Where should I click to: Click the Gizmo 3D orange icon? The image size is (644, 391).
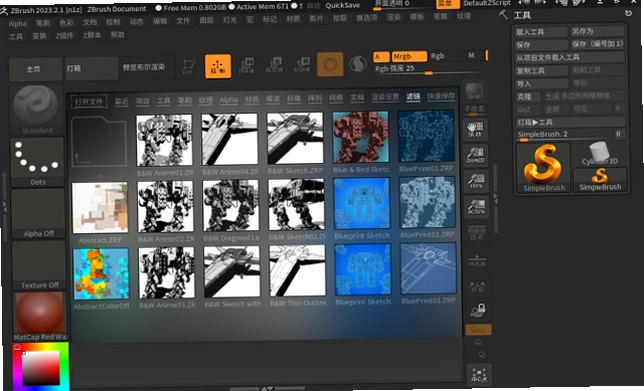tap(330, 64)
